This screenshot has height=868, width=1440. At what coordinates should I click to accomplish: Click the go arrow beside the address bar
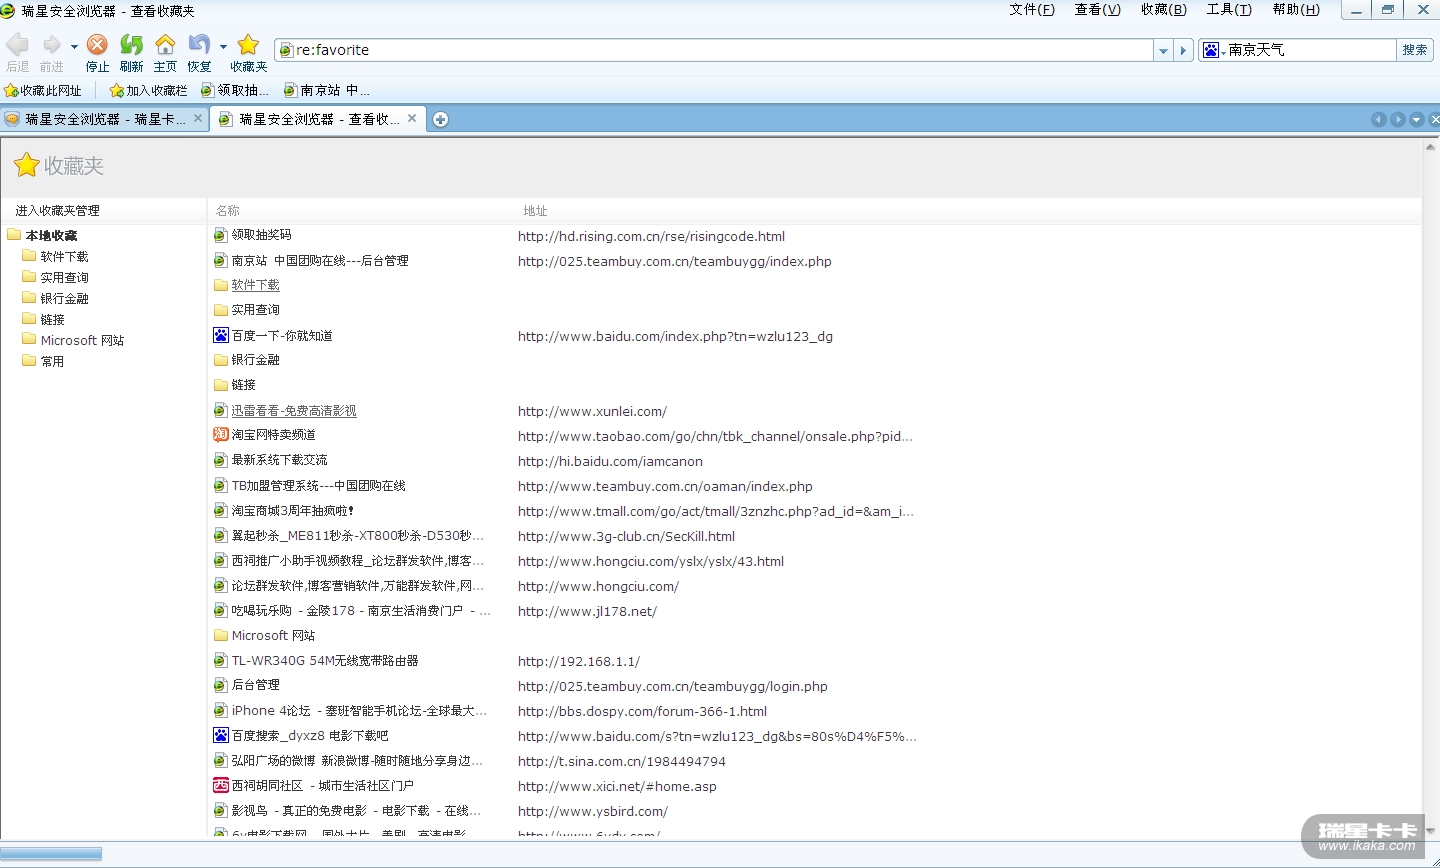pyautogui.click(x=1183, y=50)
